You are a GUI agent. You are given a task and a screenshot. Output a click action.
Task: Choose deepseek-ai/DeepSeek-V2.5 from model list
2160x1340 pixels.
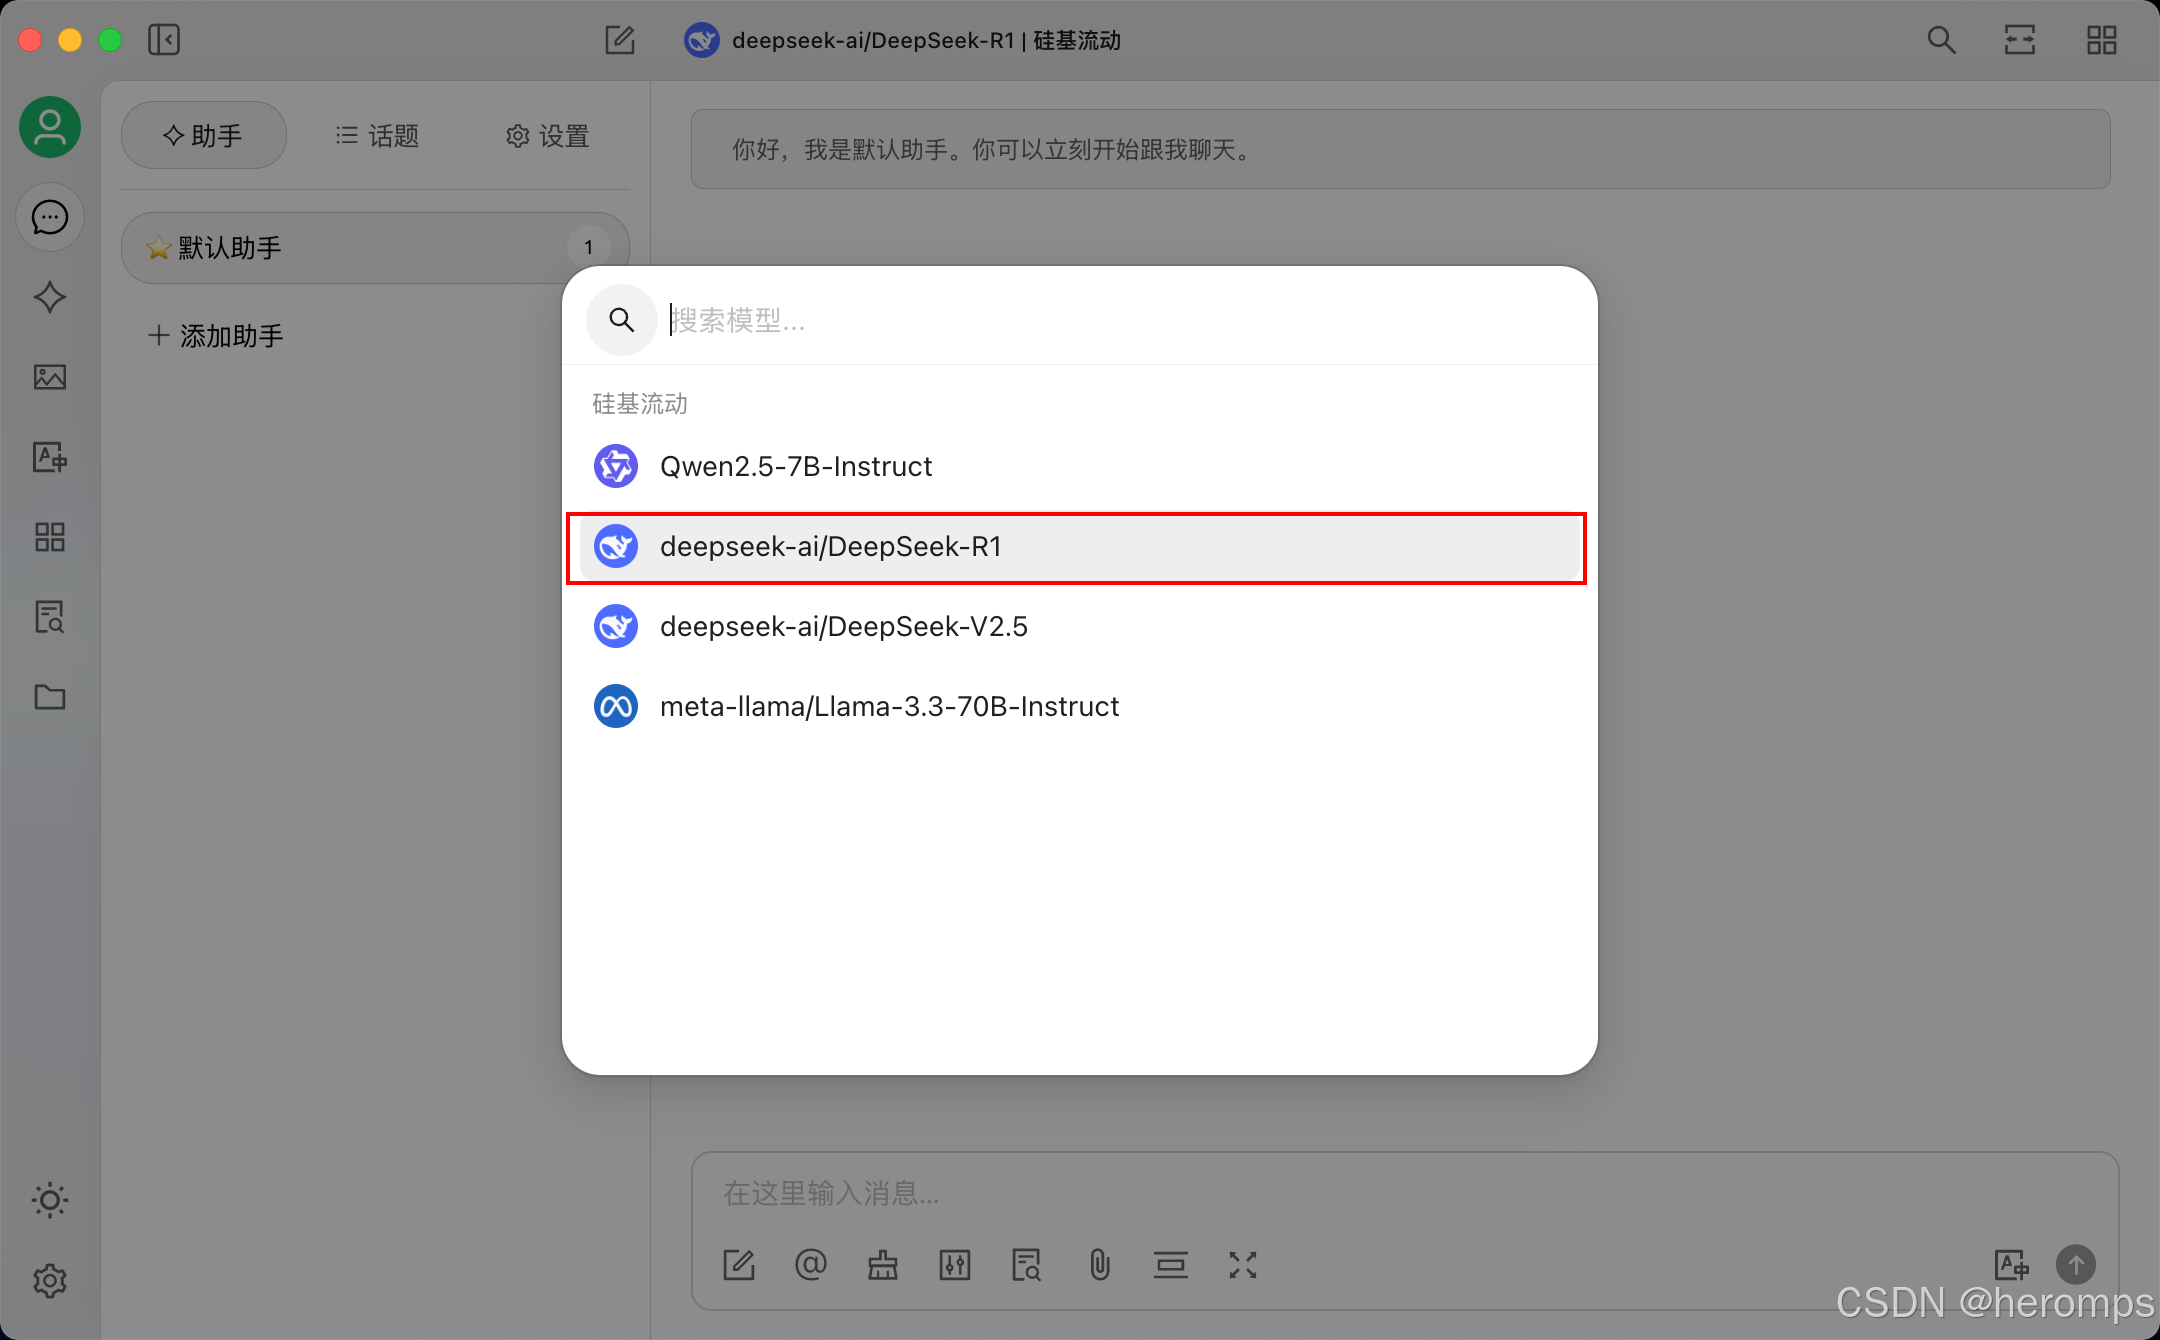(843, 626)
